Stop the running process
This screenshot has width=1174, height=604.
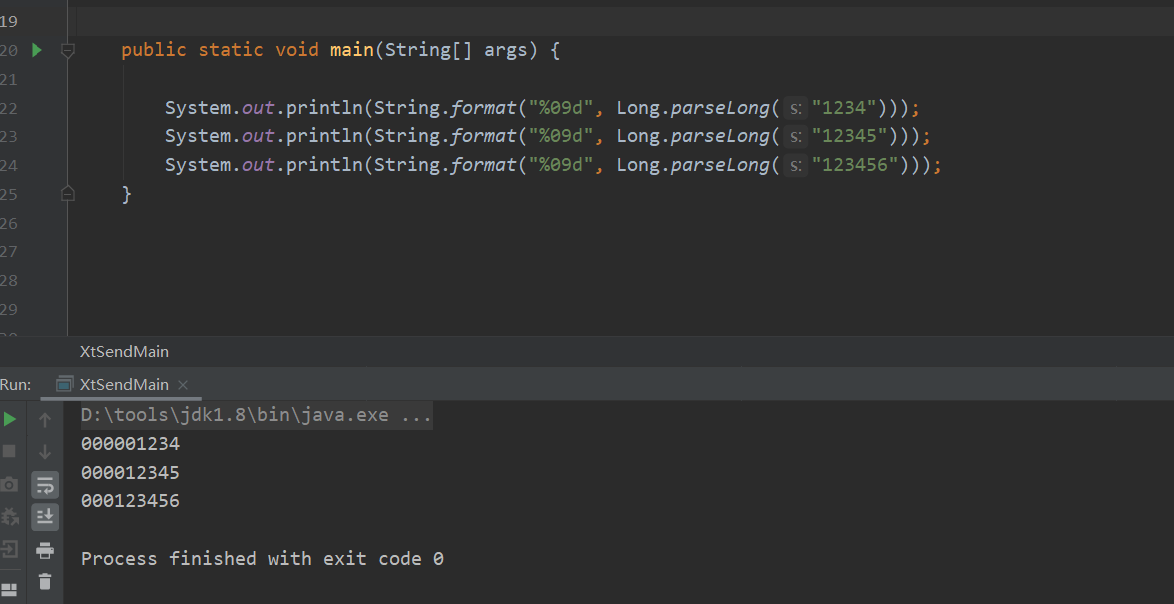(x=10, y=451)
